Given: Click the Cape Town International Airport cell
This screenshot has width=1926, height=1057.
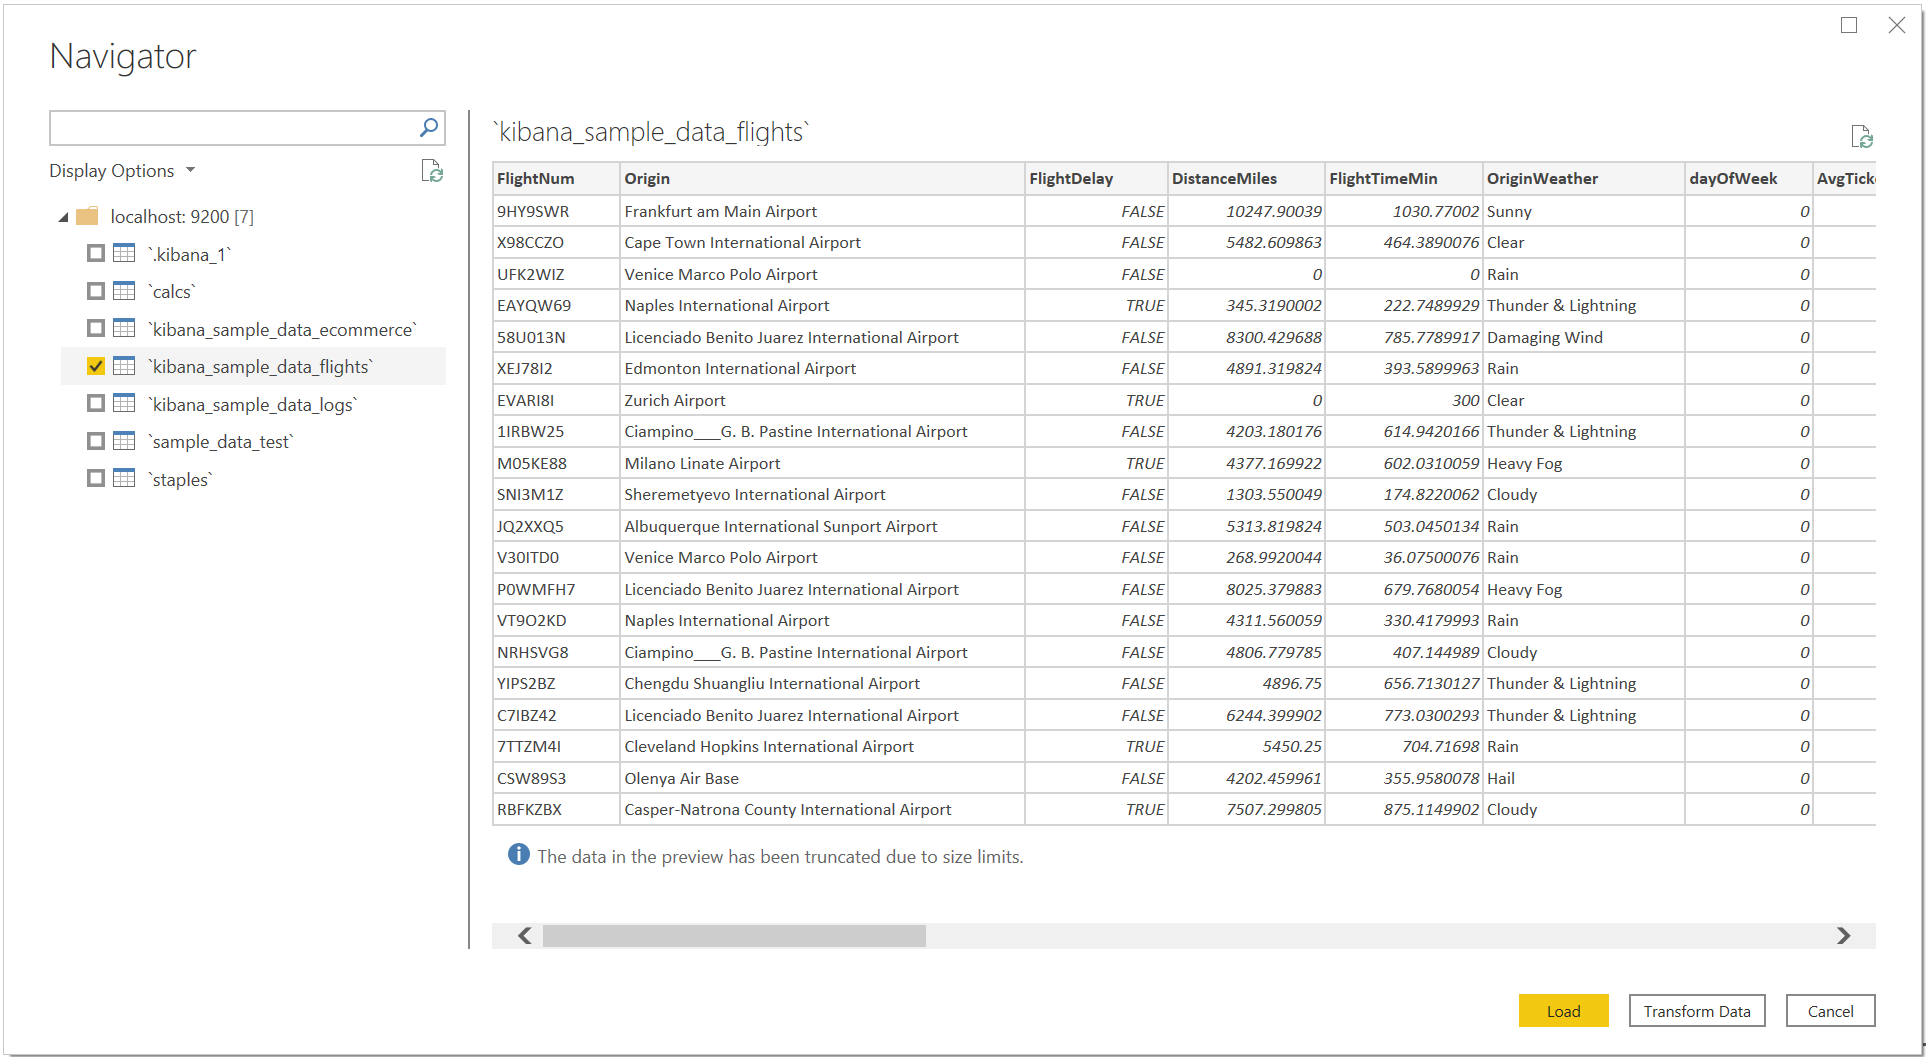Looking at the screenshot, I should 822,242.
